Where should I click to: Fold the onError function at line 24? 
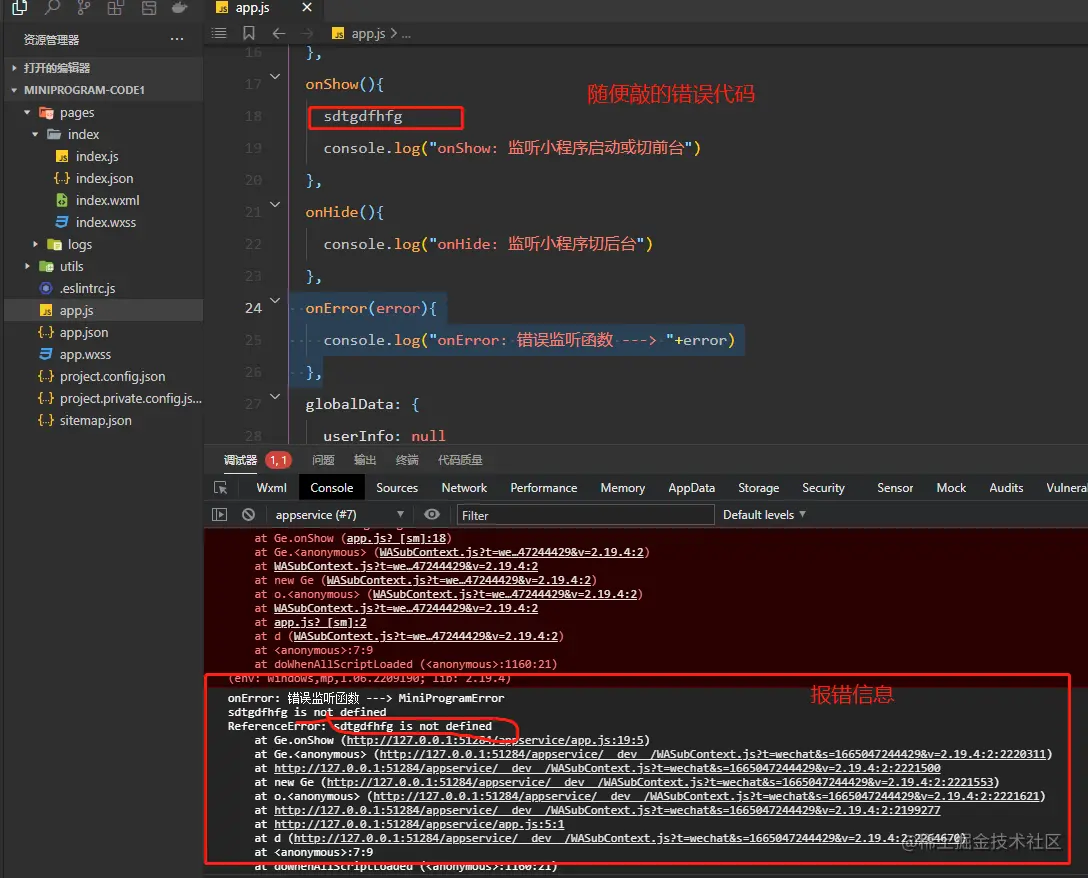(x=275, y=301)
